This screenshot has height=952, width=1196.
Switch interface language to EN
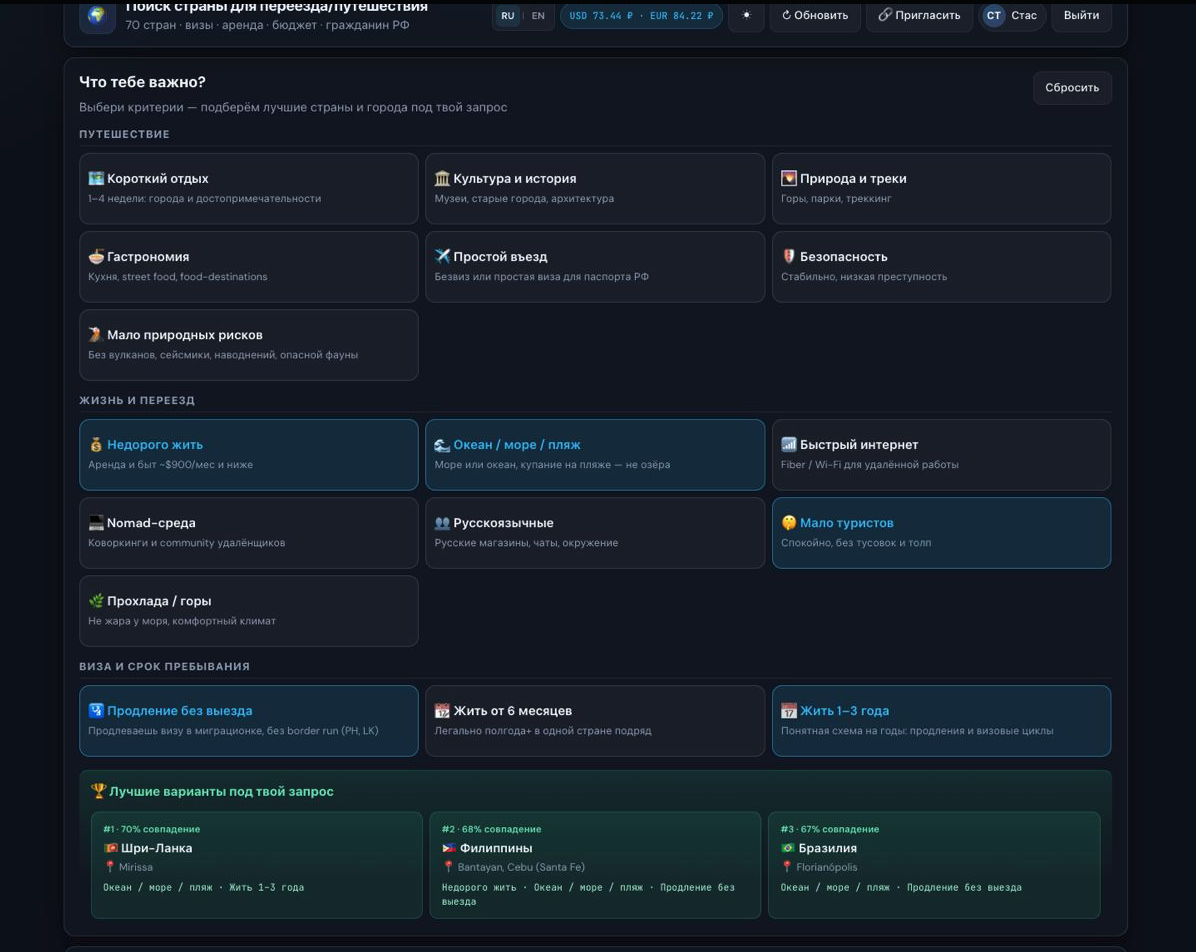coord(539,15)
